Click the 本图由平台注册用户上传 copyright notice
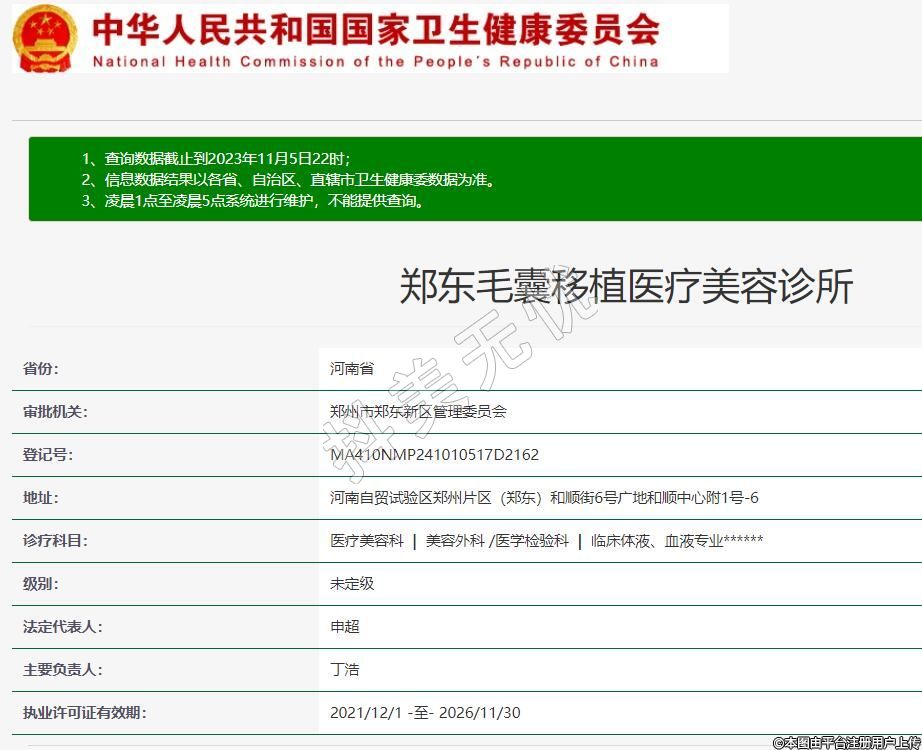Viewport: 922px width, 750px height. (x=846, y=742)
